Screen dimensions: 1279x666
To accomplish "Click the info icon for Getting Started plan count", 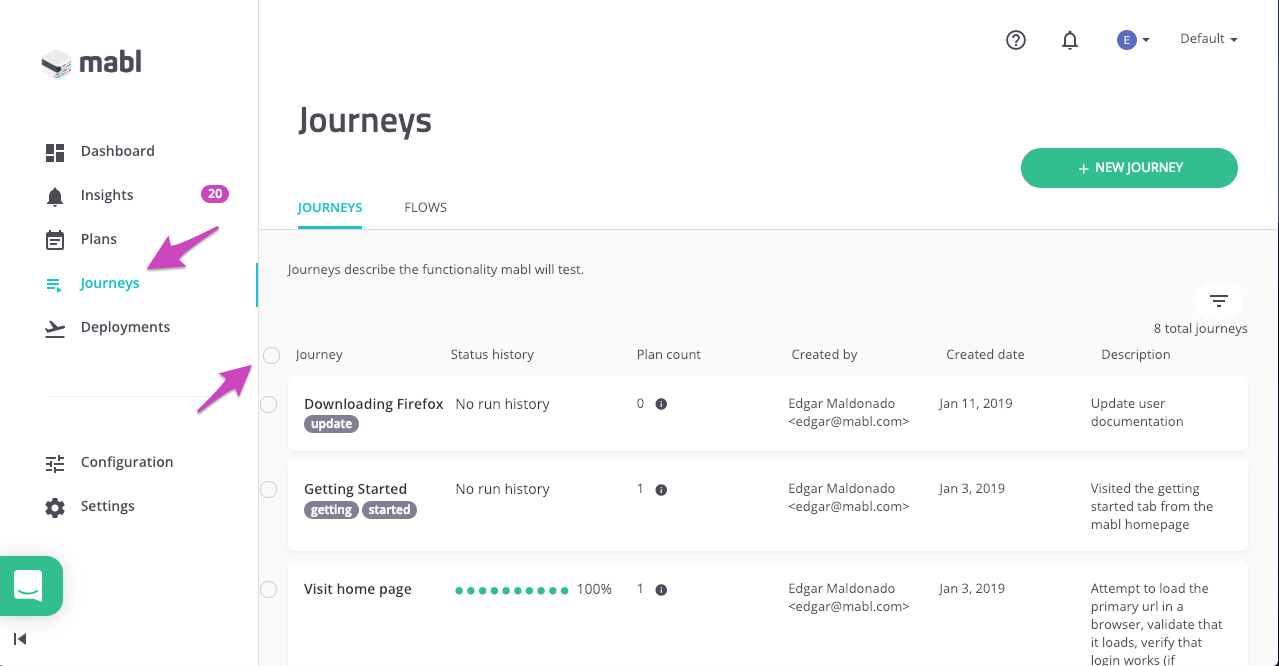I will tap(661, 490).
